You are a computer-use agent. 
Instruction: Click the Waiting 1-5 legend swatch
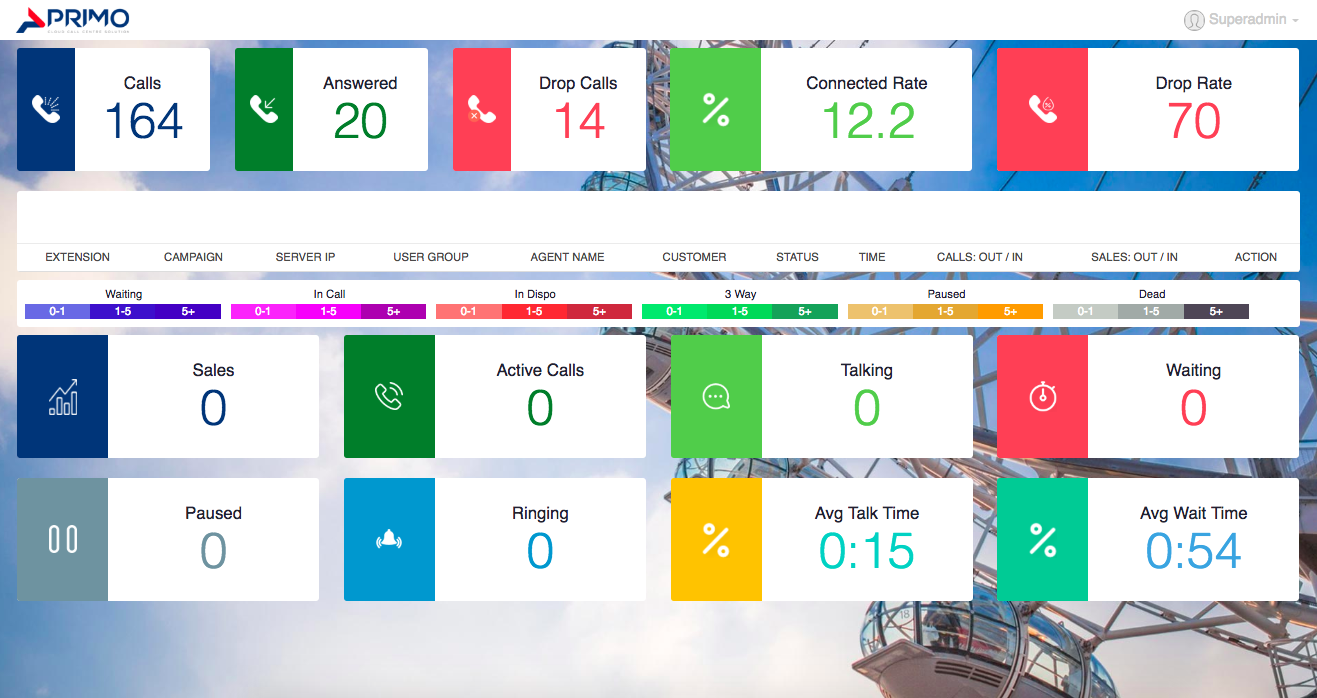123,311
